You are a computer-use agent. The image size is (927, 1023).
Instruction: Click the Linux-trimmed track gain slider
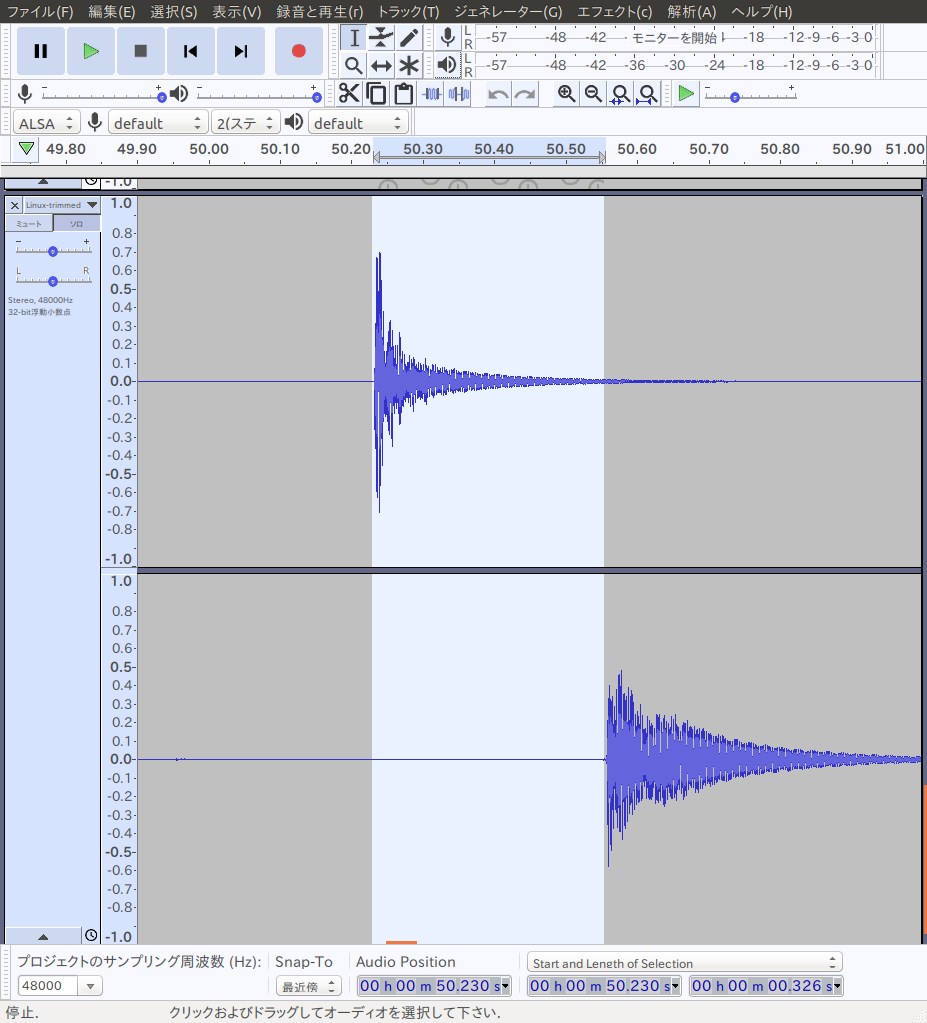pyautogui.click(x=53, y=249)
